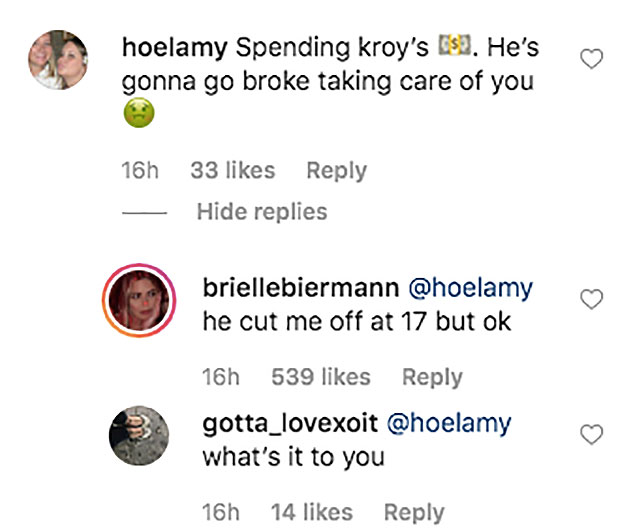View the 14 likes on gotta_lovexoit's reply
620x528 pixels.
coord(312,512)
